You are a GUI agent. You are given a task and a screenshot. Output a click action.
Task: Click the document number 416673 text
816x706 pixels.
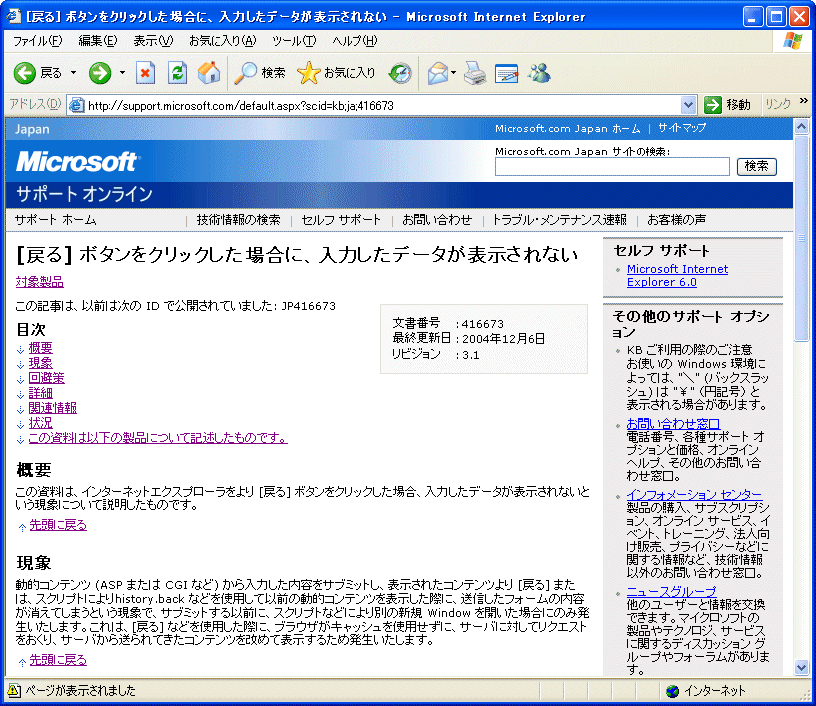point(482,324)
